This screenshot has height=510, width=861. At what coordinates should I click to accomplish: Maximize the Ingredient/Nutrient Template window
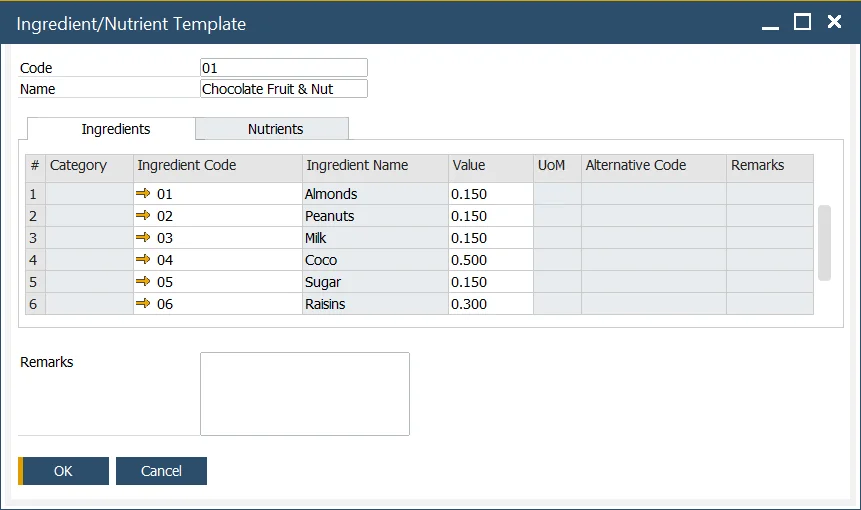click(802, 22)
